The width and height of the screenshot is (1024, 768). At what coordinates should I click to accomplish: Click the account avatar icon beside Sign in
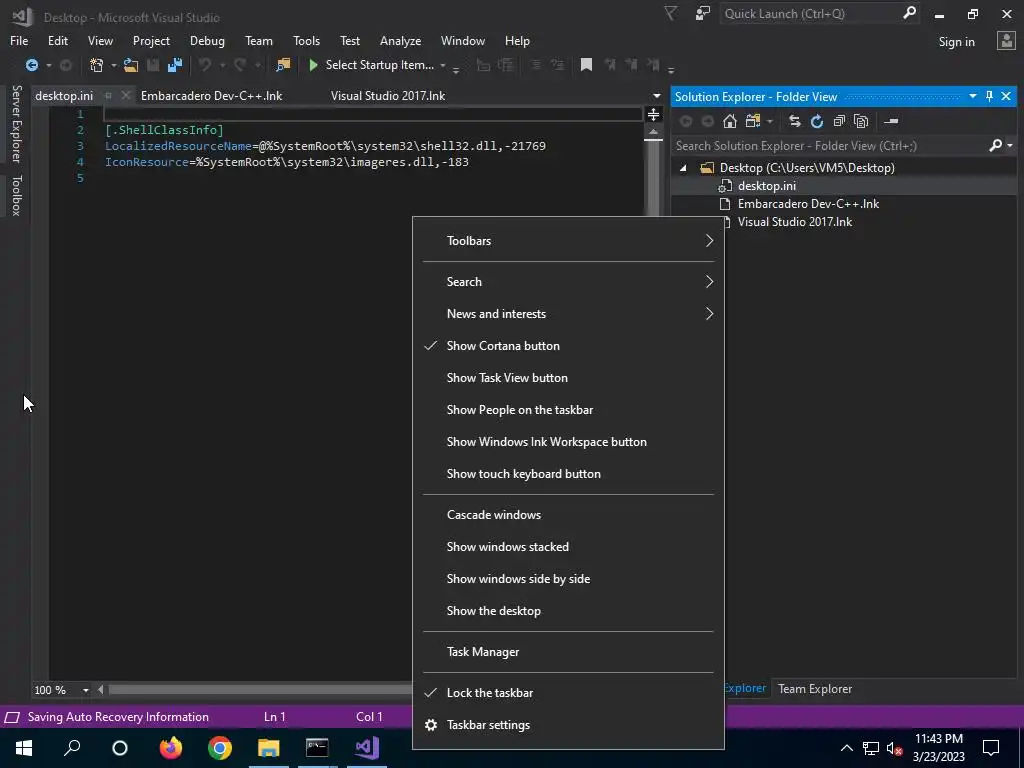click(1006, 41)
